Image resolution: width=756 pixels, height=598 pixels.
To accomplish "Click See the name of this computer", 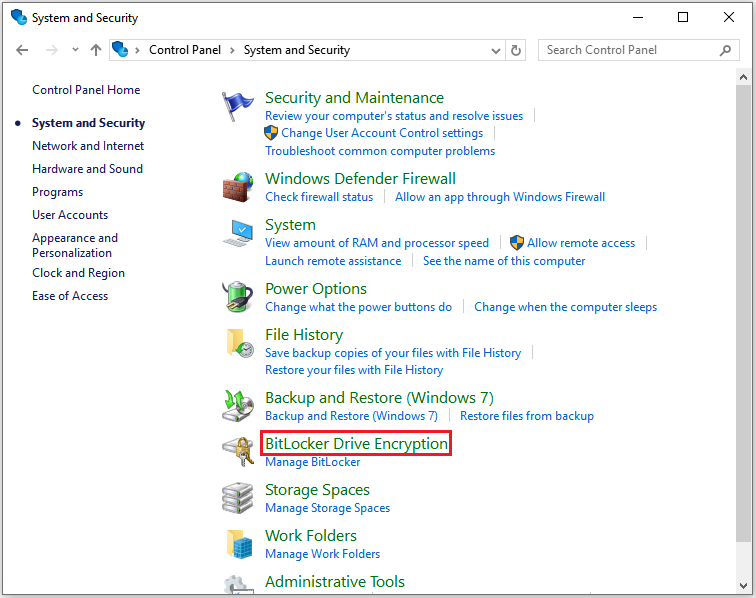I will pos(504,261).
